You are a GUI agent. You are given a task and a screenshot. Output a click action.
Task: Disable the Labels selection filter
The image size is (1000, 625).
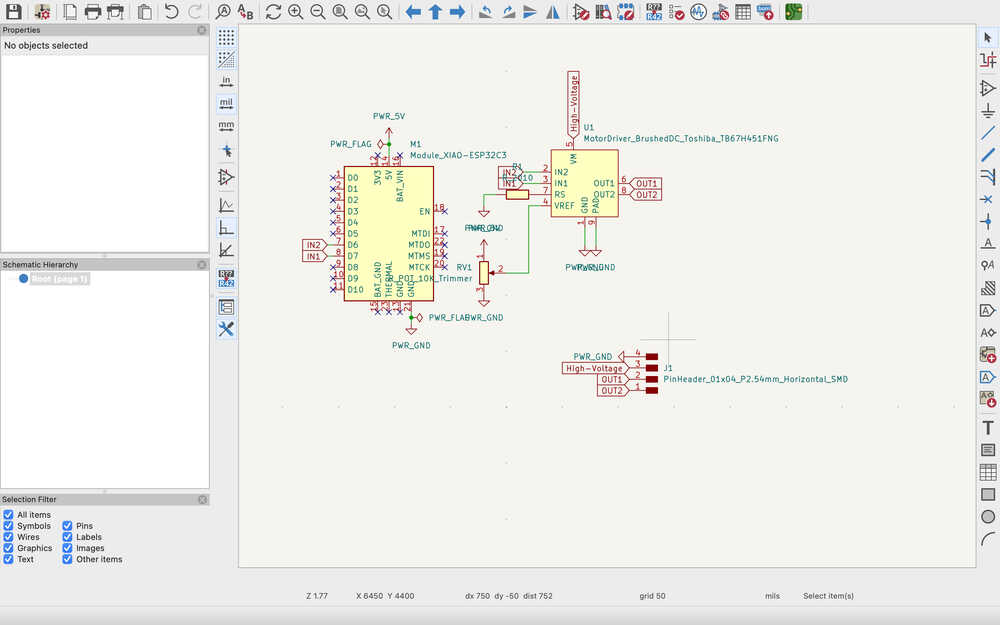[68, 537]
